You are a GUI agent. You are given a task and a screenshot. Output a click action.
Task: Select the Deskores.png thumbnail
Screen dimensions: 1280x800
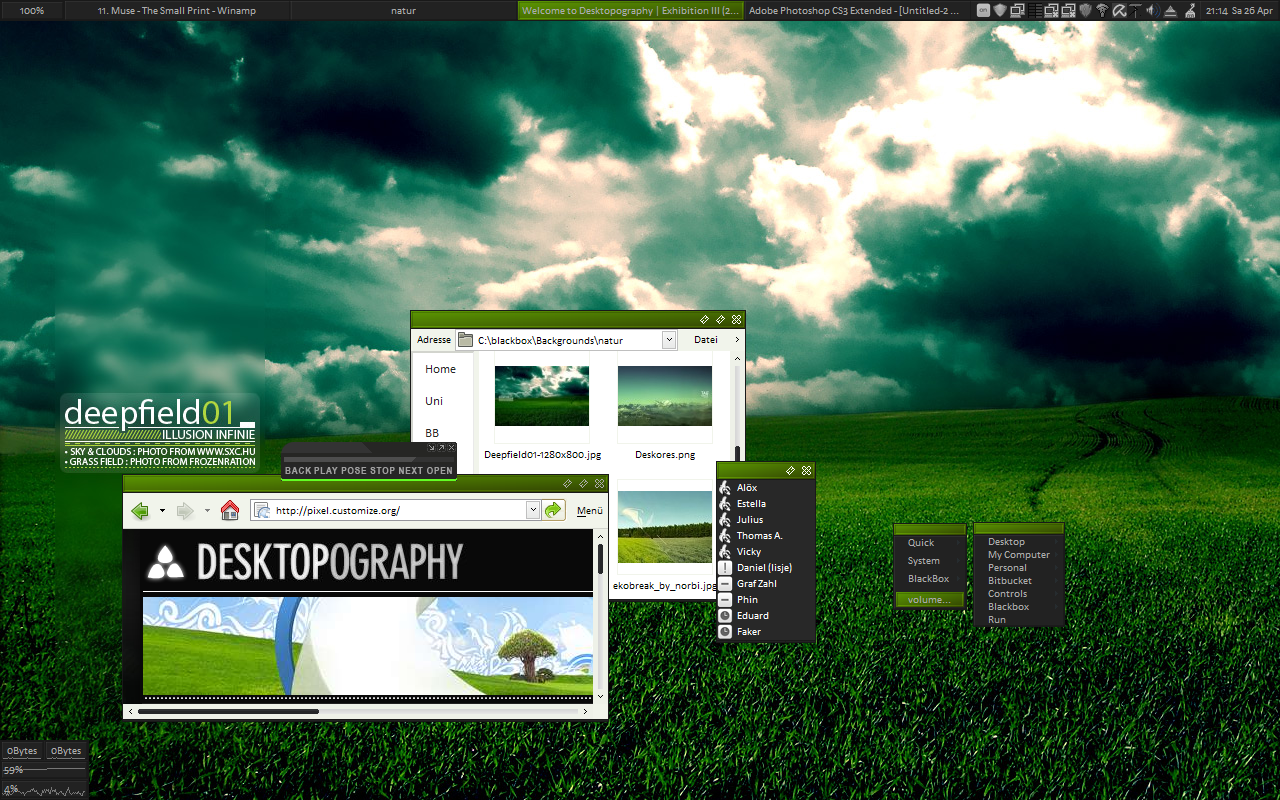tap(665, 396)
